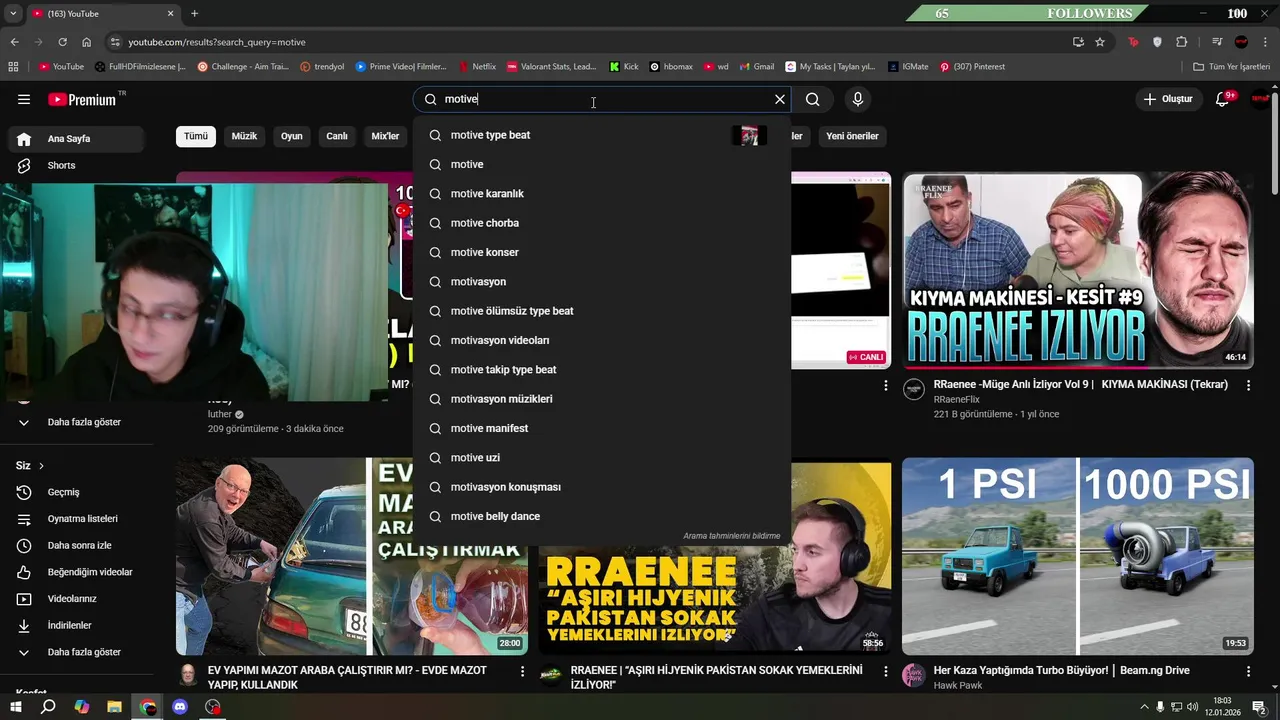This screenshot has height=720, width=1280.
Task: Open Windows Start menu
Action: point(15,707)
